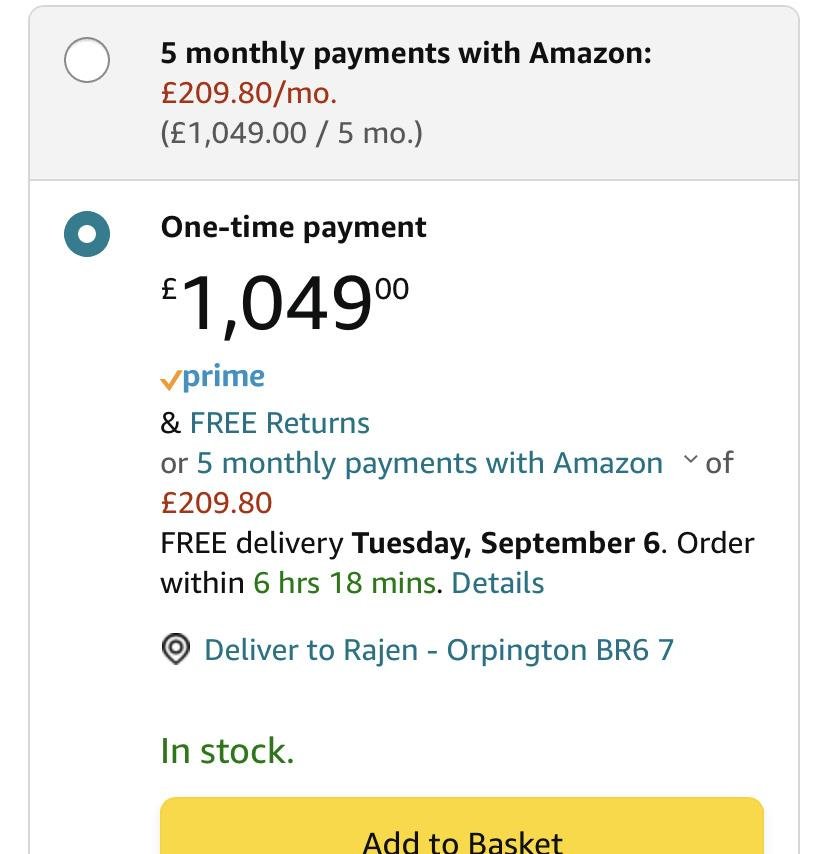
Task: Click the (£1,049.00 / 5 mo.) breakdown text
Action: click(292, 133)
